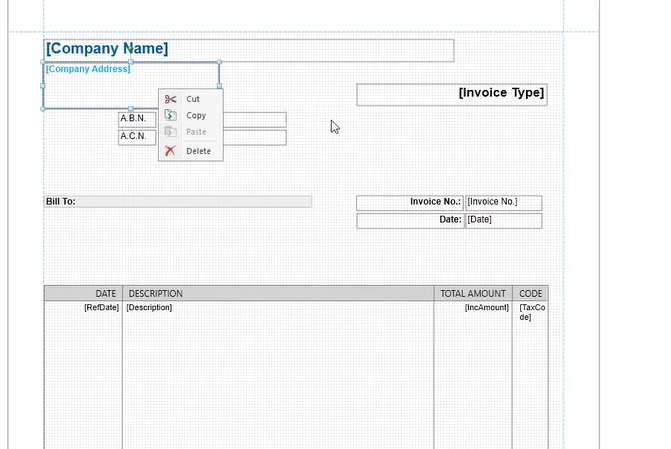Viewport: 671px width, 449px height.
Task: Click the Copy icon in context menu
Action: pyautogui.click(x=170, y=116)
